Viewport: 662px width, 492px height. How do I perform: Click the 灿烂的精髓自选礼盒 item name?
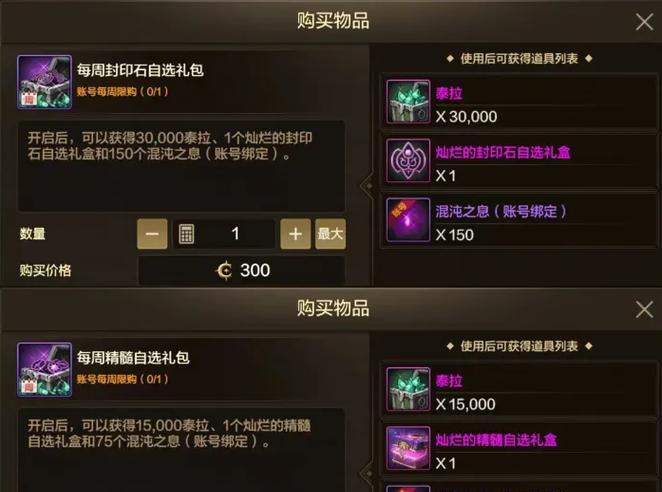[x=496, y=440]
